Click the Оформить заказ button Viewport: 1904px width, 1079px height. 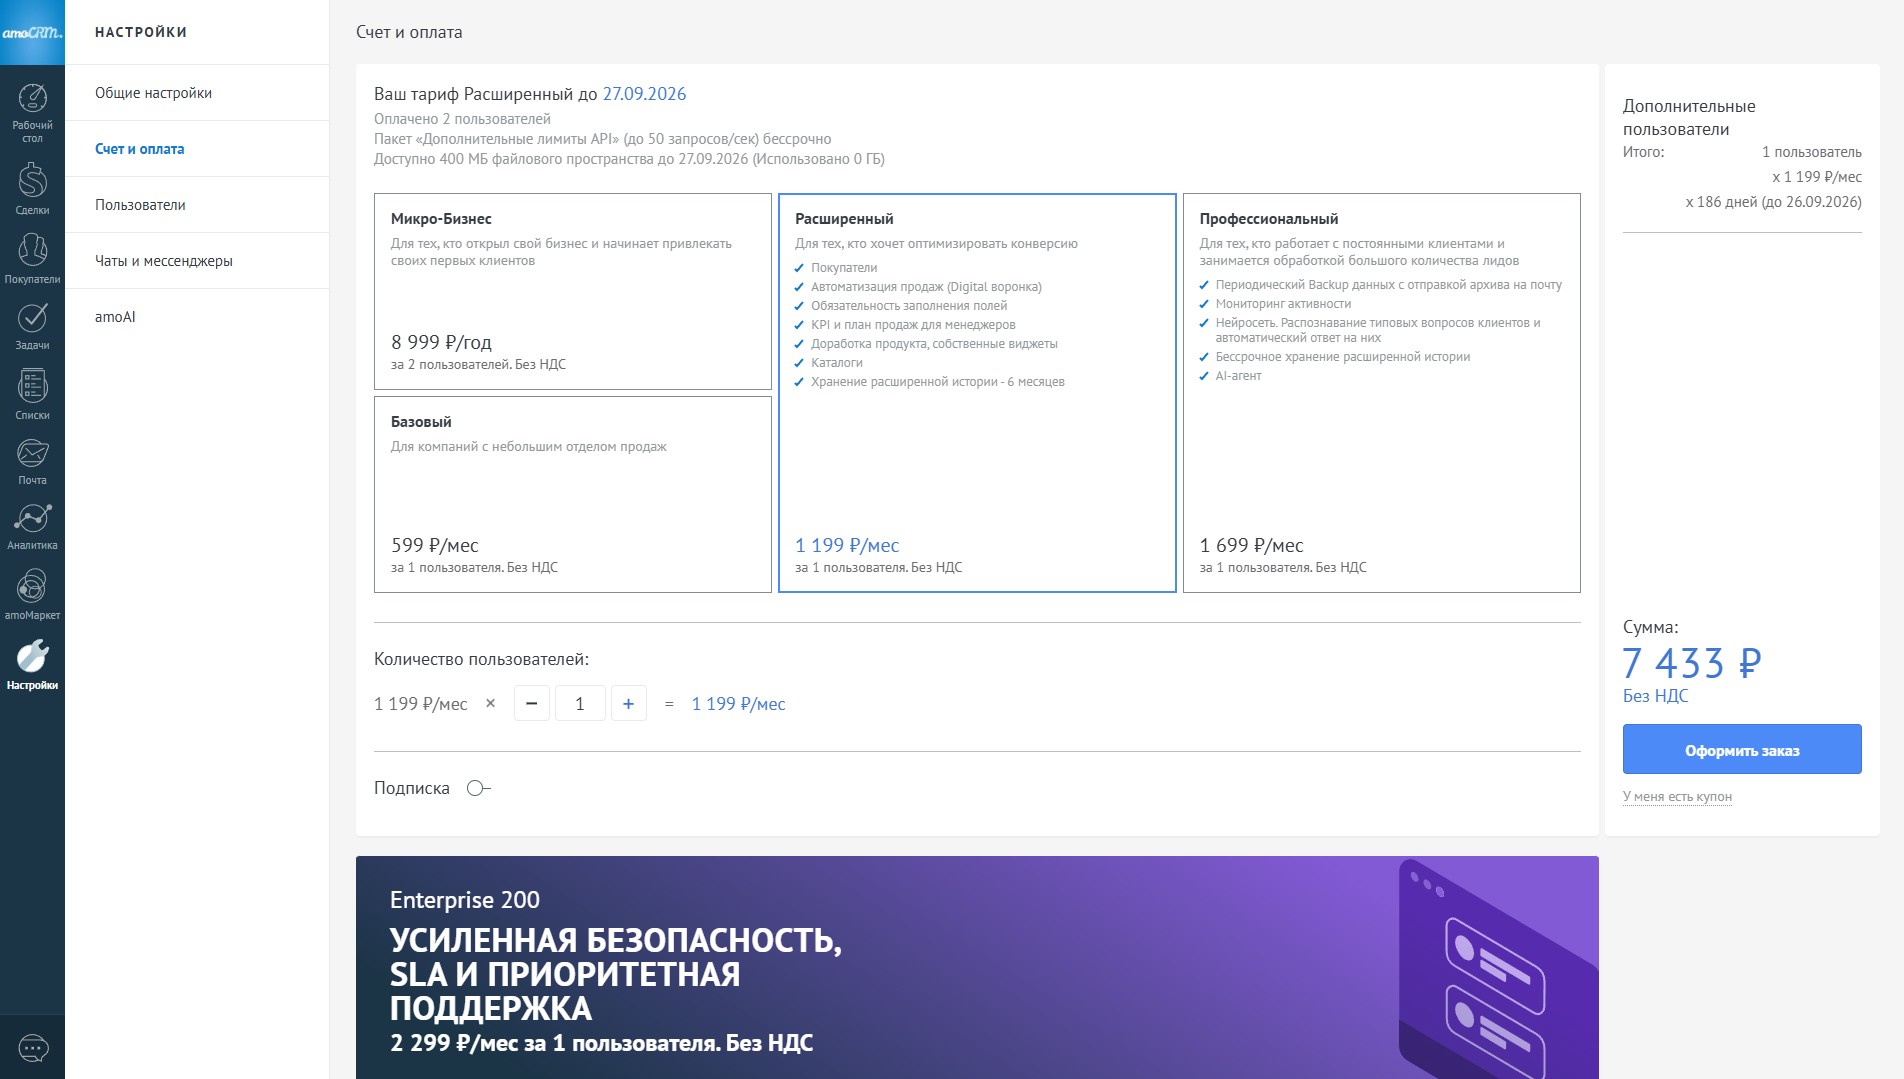pyautogui.click(x=1741, y=750)
